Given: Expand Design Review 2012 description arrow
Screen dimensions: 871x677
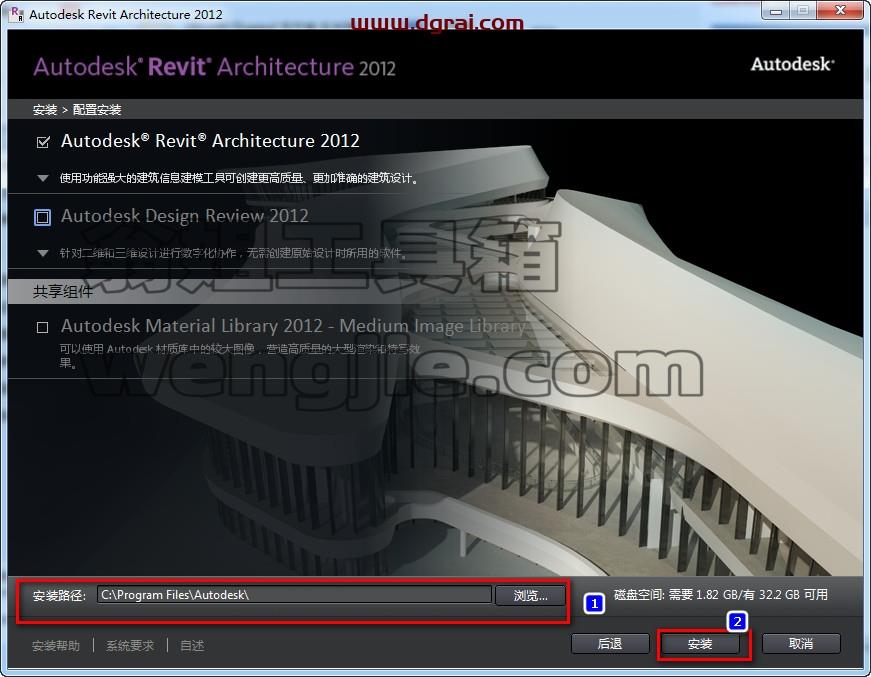Looking at the screenshot, I should (x=43, y=253).
